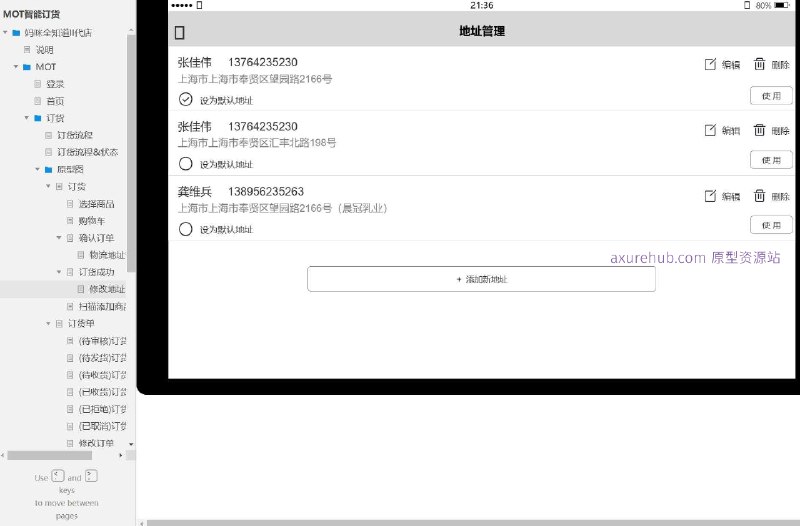Click the edit icon for 望园路2166号 default address
Screen dimensions: 800x526
pos(710,64)
